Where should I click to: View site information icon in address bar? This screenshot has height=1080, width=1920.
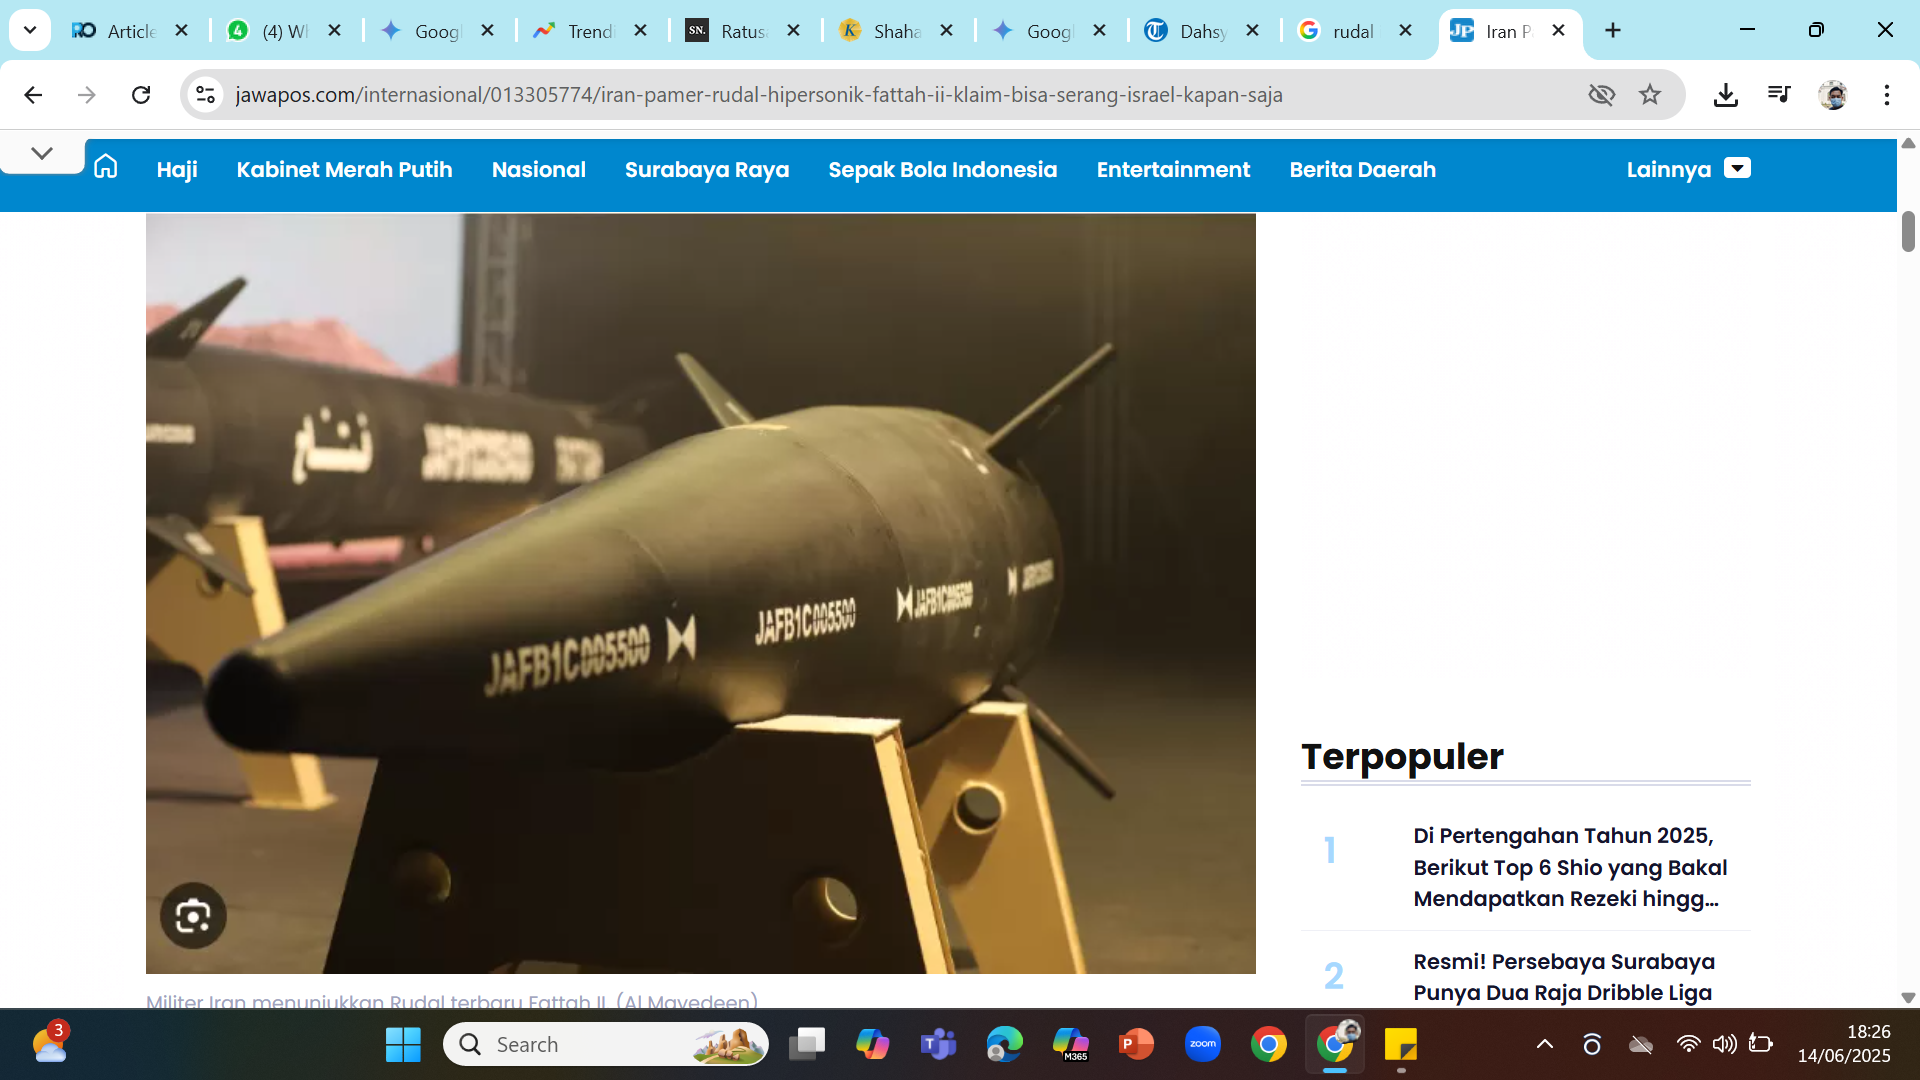coord(205,95)
